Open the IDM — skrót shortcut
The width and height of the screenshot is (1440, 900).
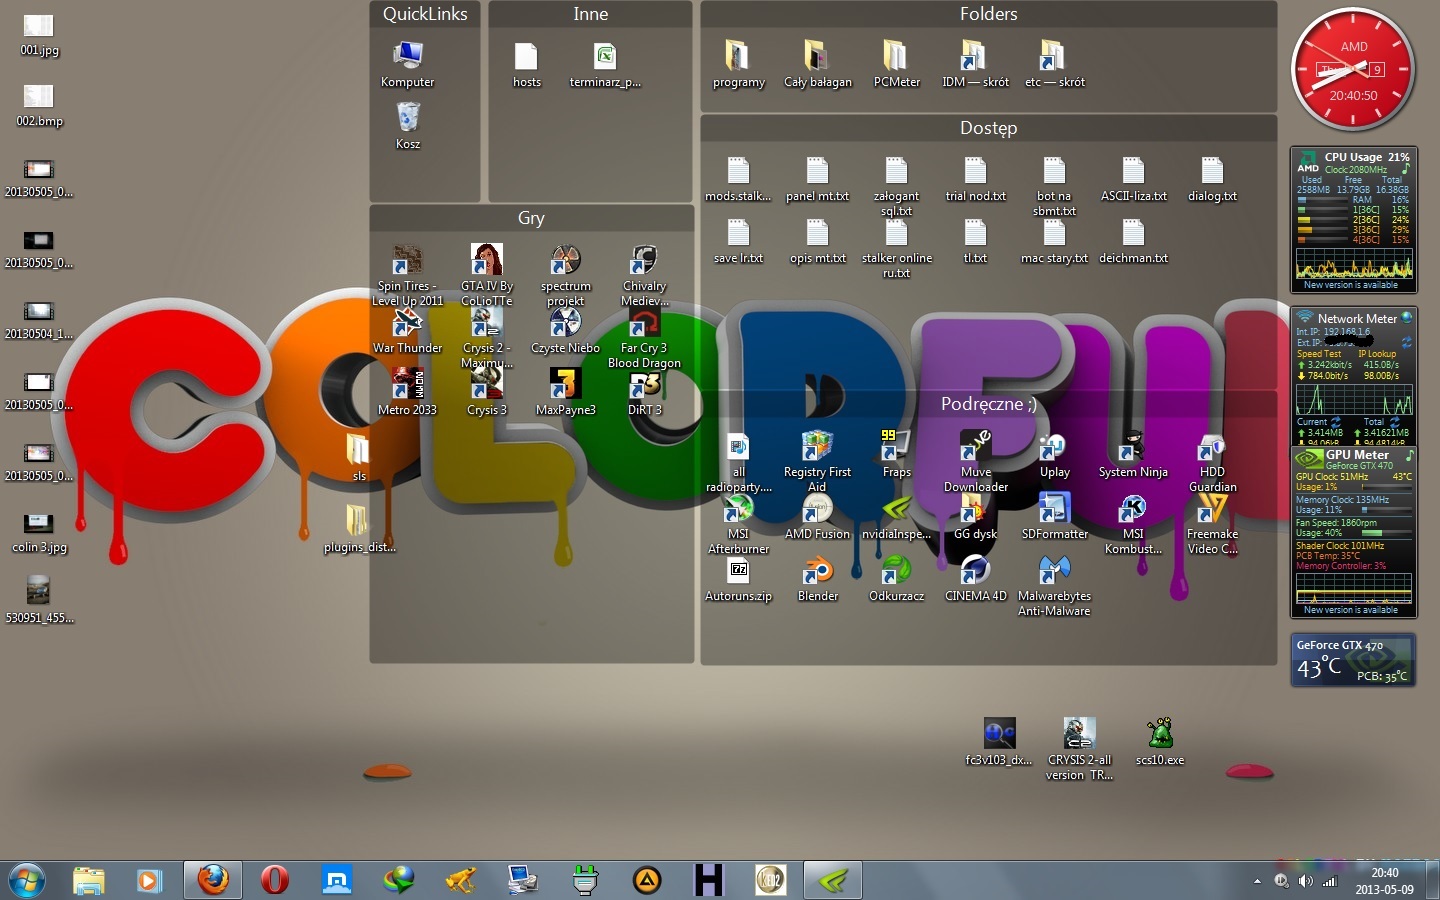975,65
